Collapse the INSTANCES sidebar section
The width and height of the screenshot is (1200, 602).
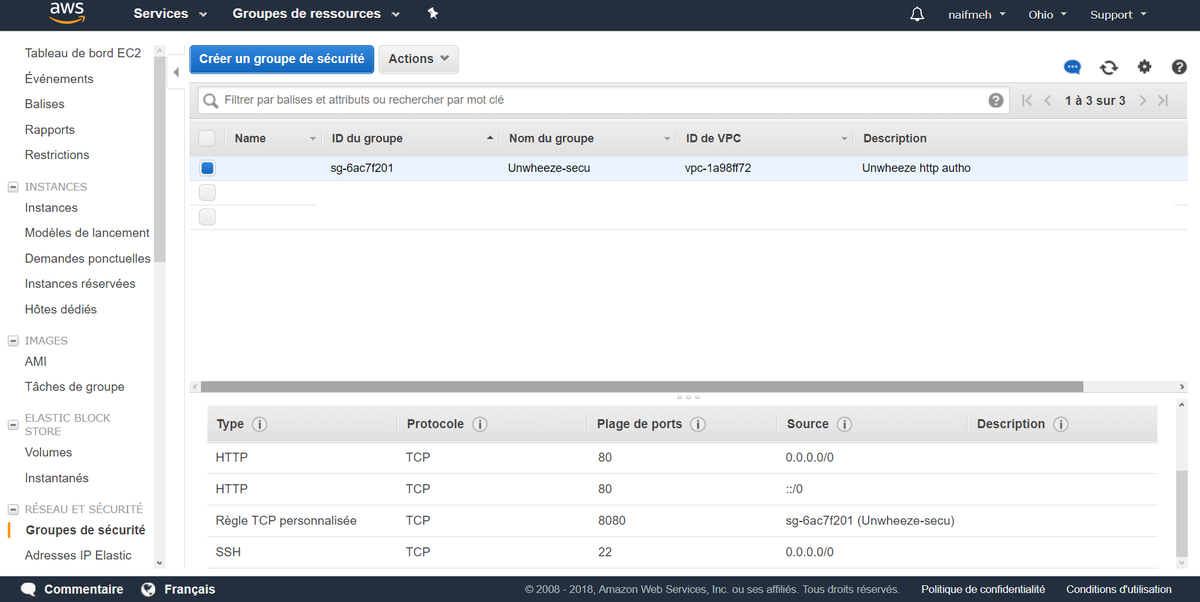[x=13, y=187]
